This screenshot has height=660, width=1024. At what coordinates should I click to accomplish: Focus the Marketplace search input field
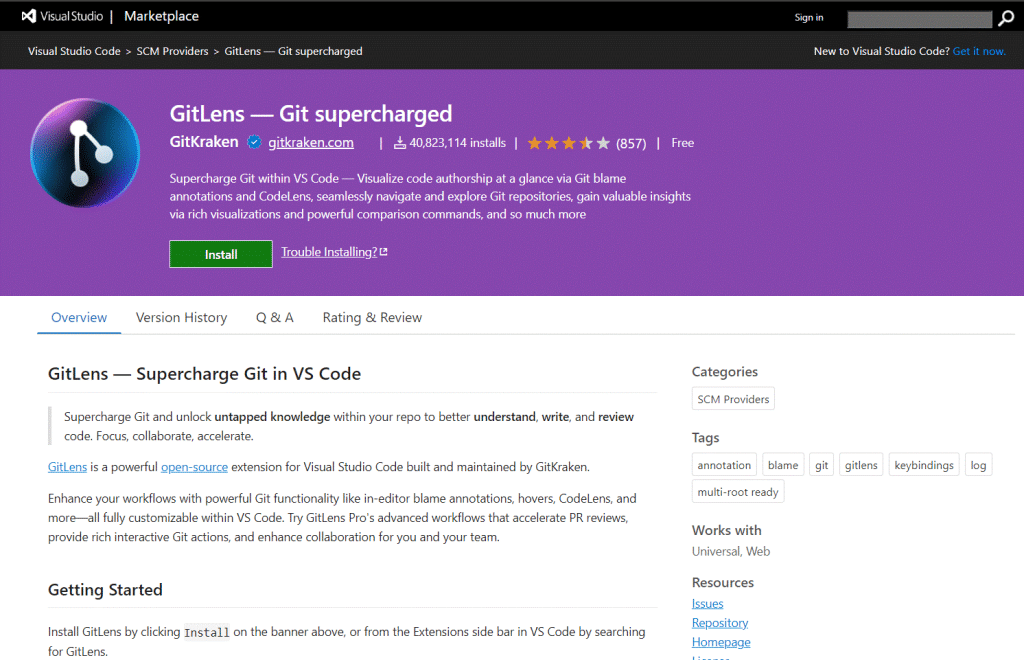920,19
